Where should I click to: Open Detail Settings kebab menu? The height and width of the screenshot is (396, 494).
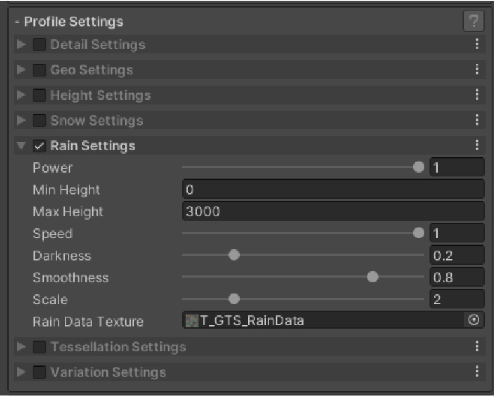tap(477, 44)
